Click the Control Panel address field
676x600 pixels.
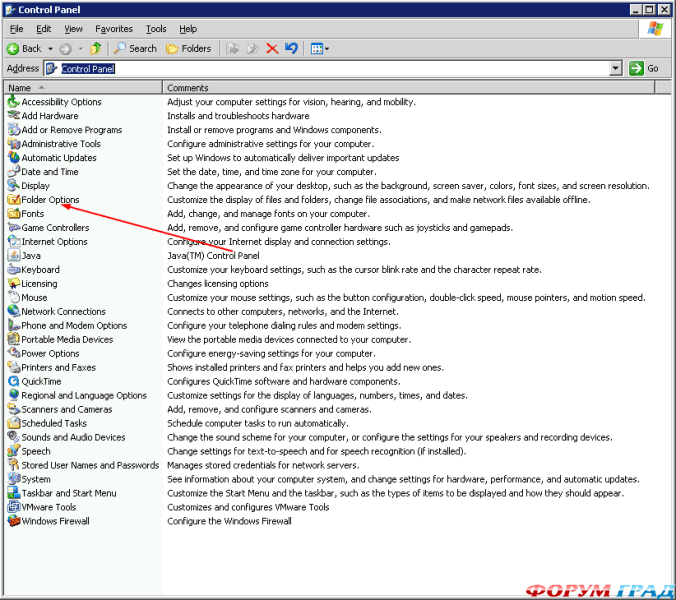tap(300, 69)
